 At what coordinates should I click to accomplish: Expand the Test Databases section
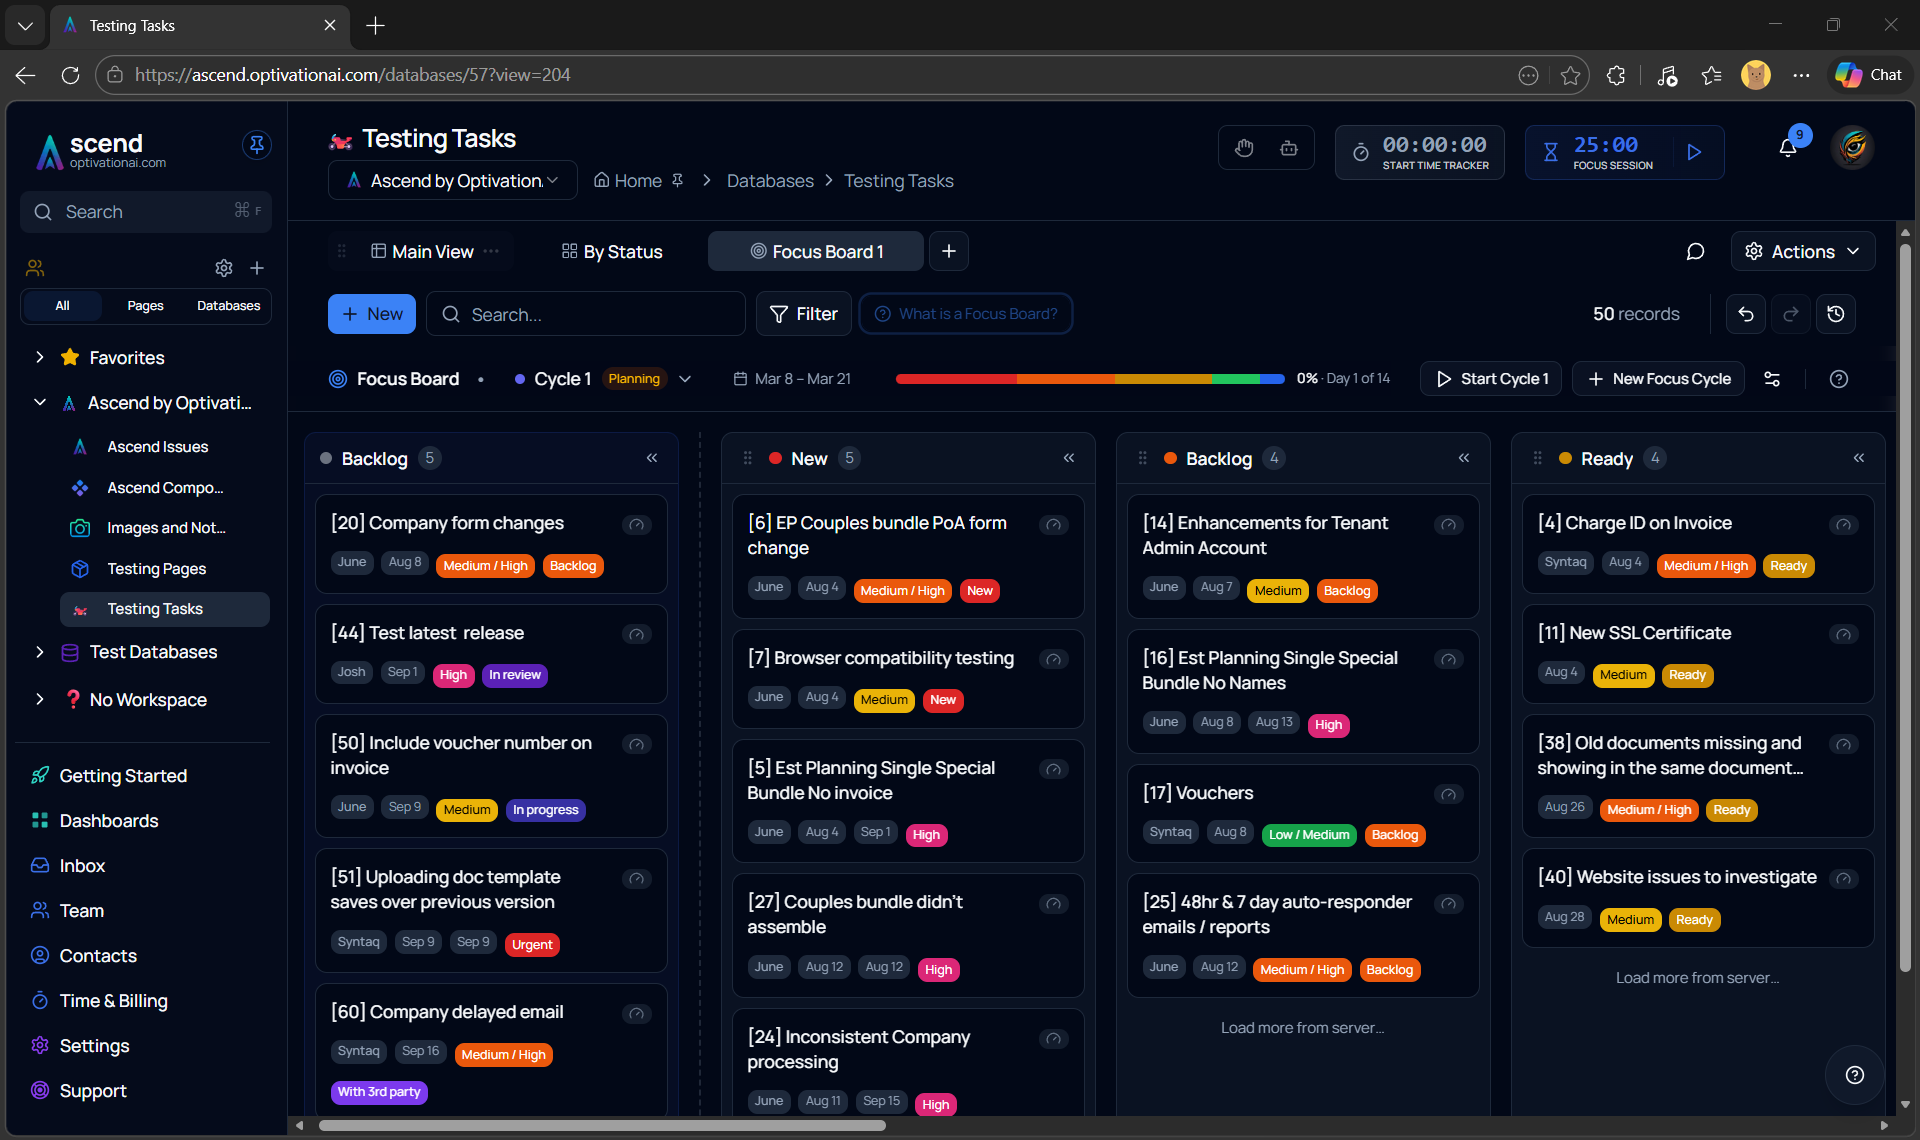click(x=40, y=652)
